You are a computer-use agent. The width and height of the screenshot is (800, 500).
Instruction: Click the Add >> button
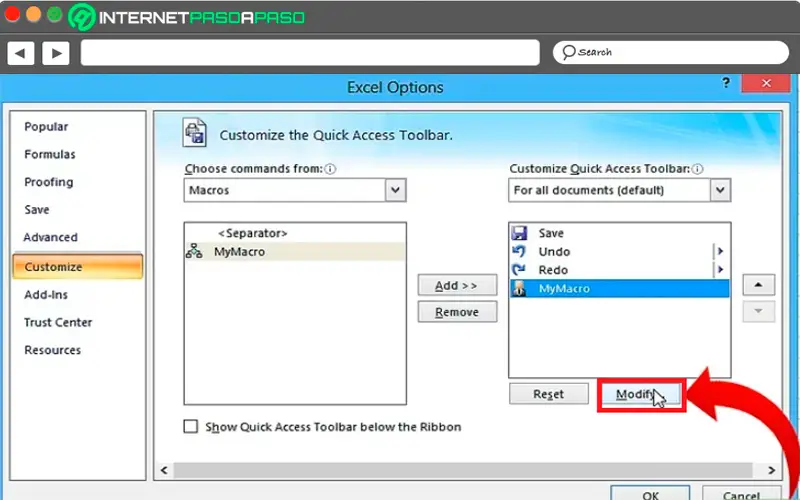point(457,285)
